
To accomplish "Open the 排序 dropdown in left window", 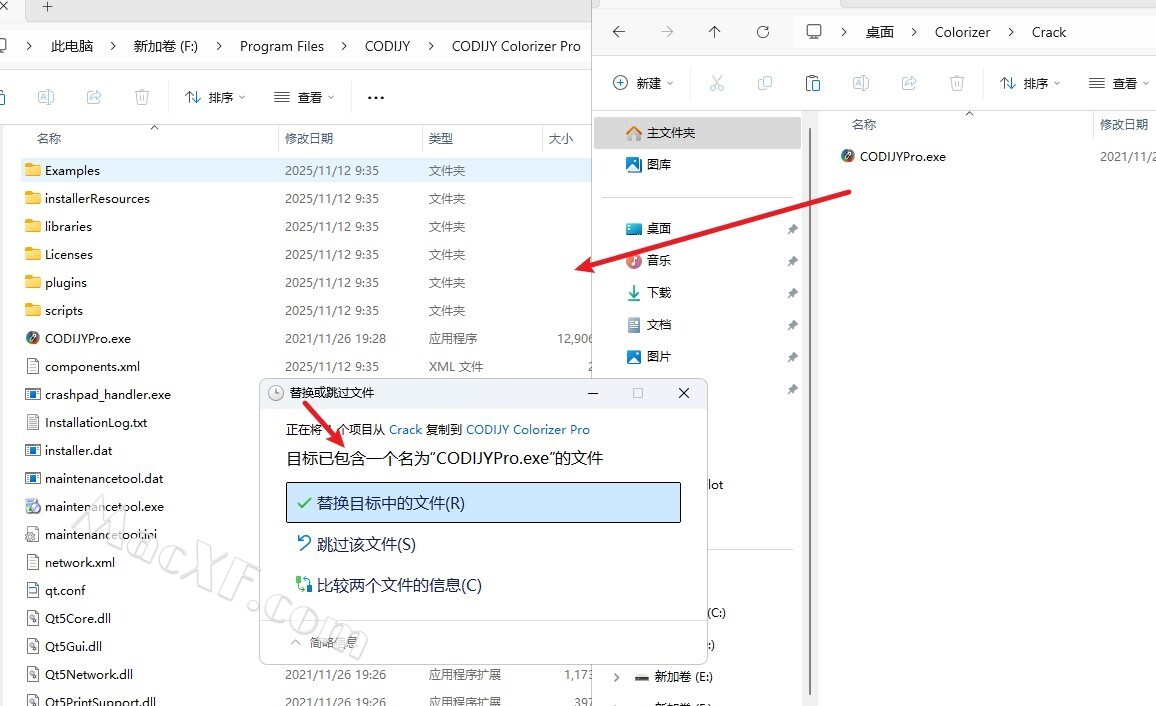I will (x=215, y=97).
